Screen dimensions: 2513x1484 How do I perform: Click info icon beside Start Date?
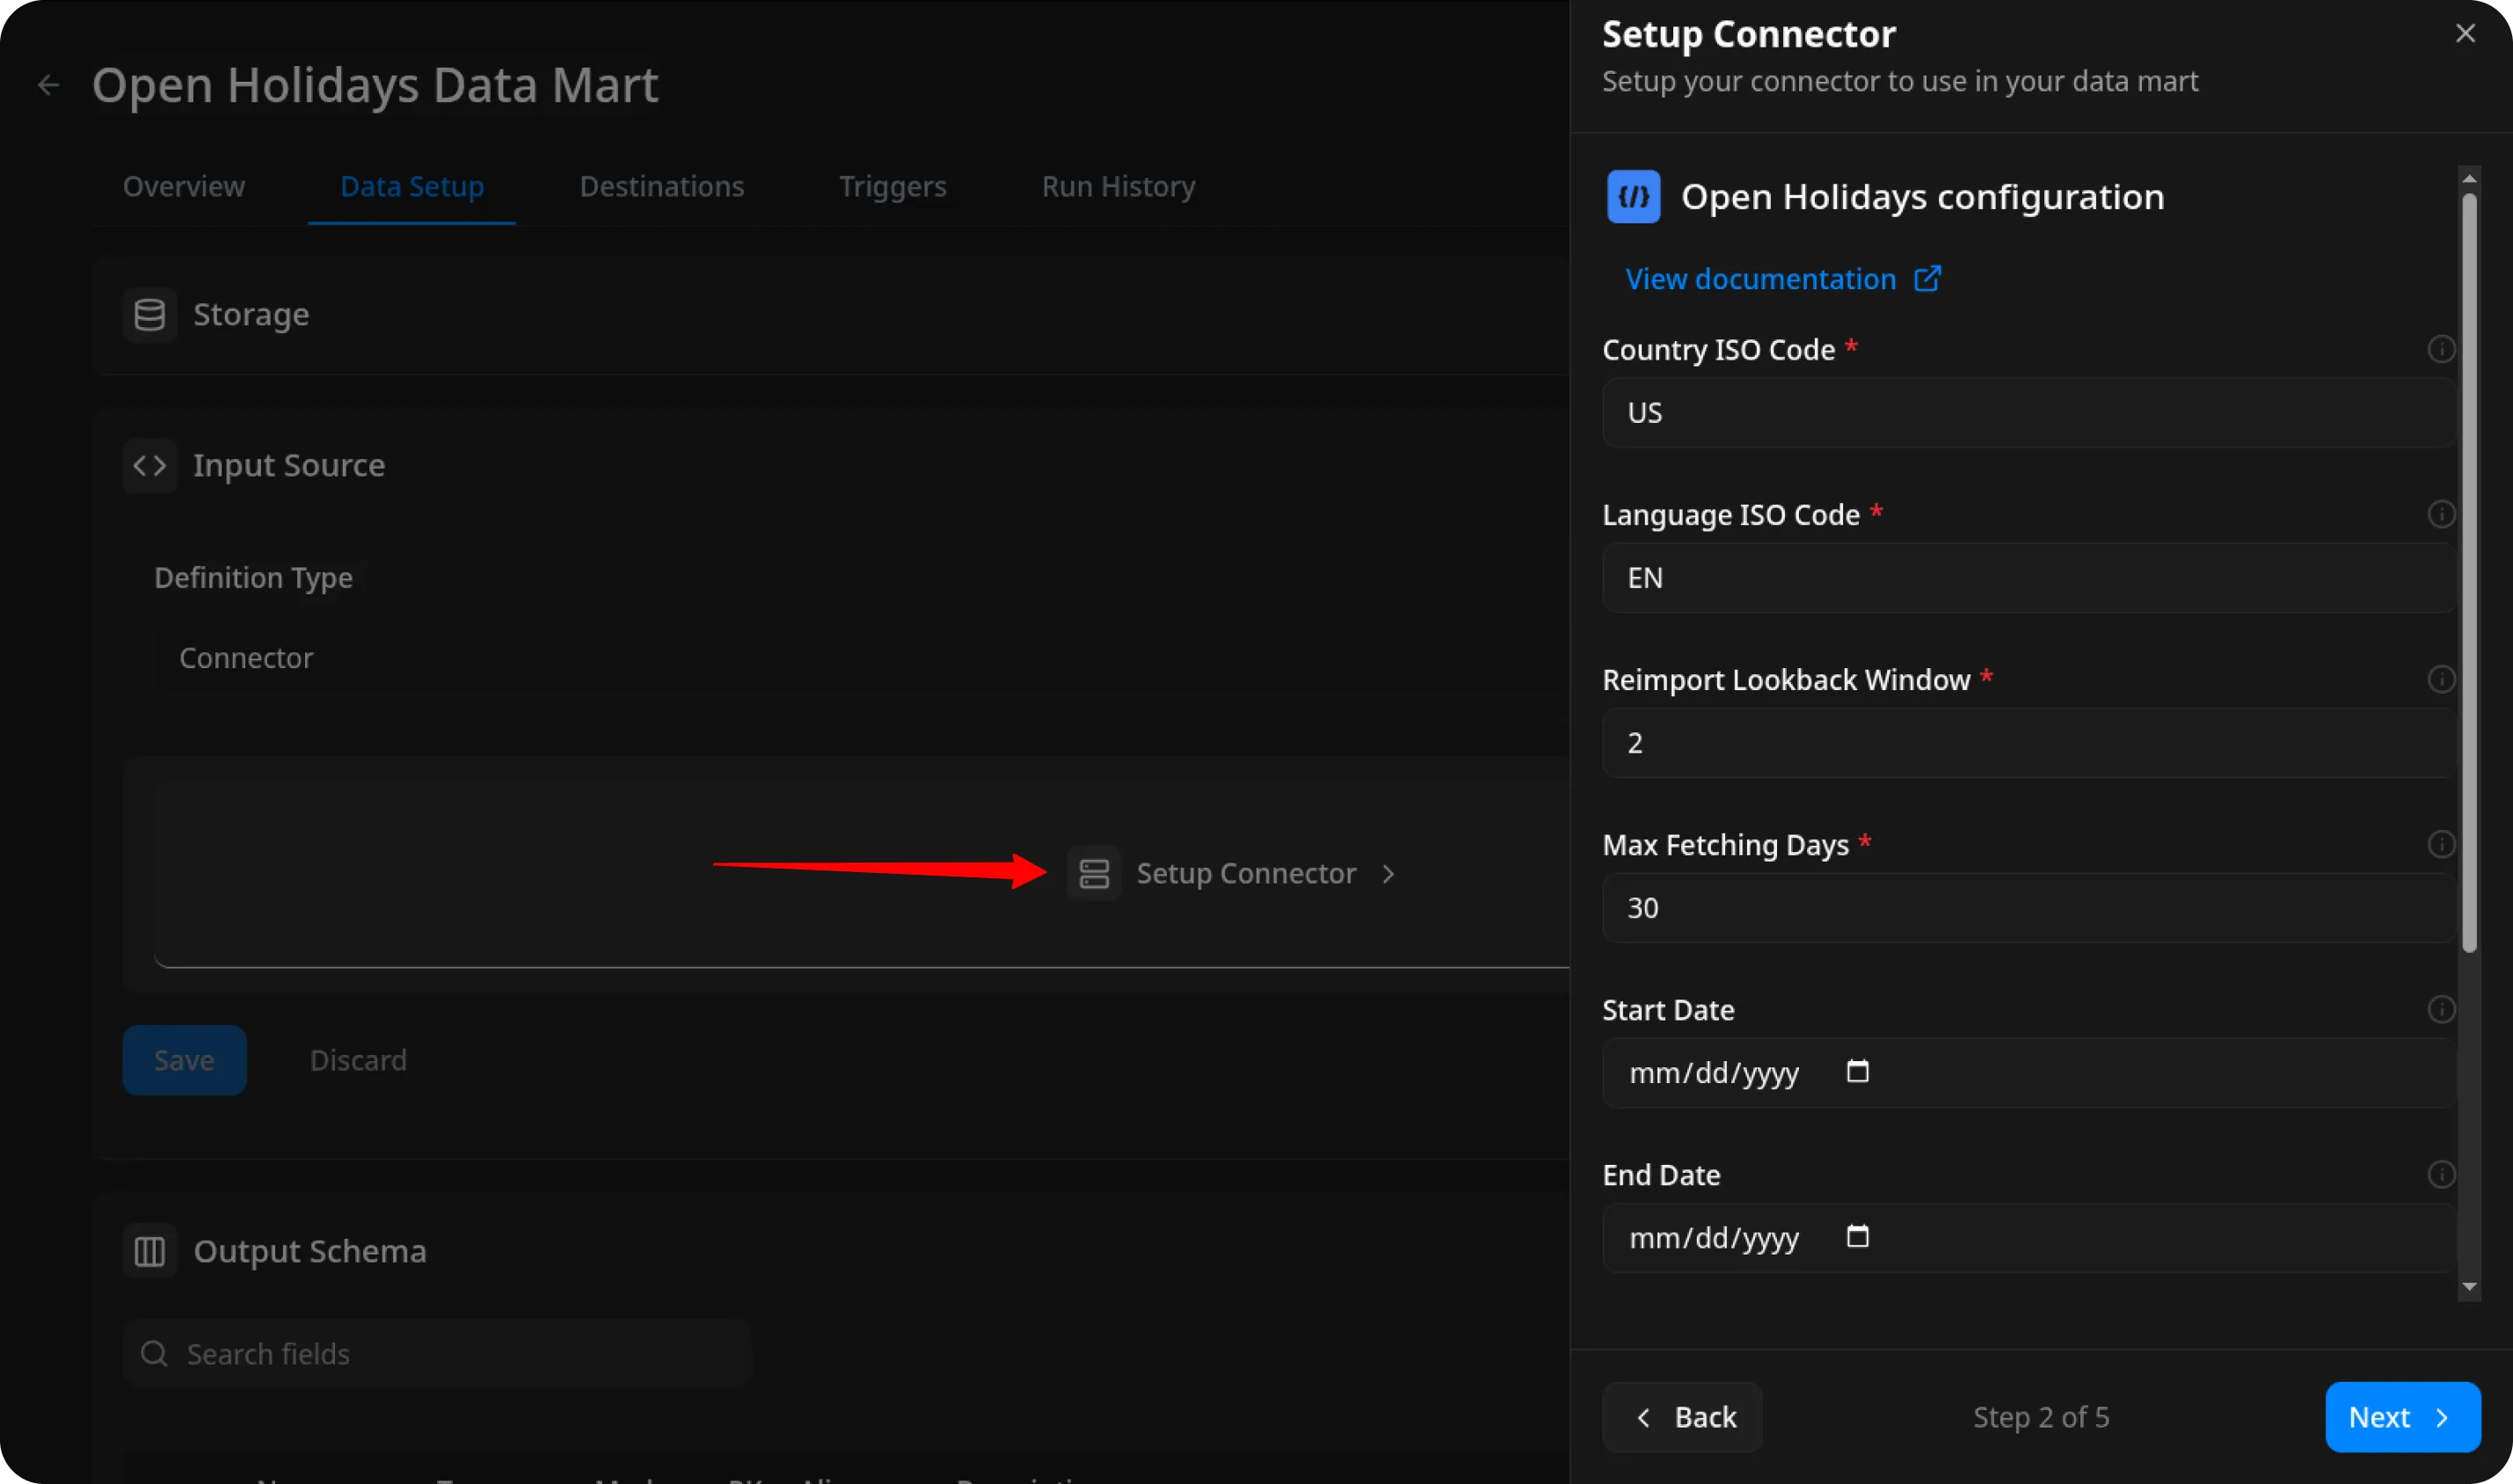(x=2440, y=1009)
